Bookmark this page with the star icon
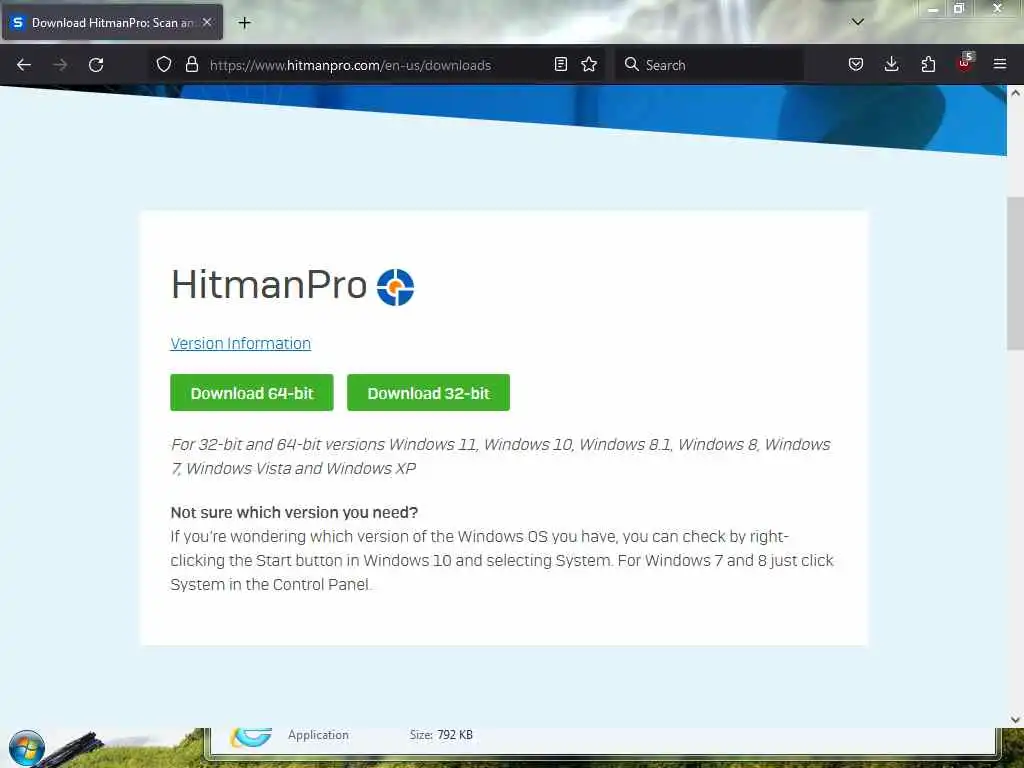This screenshot has height=768, width=1024. click(x=589, y=64)
